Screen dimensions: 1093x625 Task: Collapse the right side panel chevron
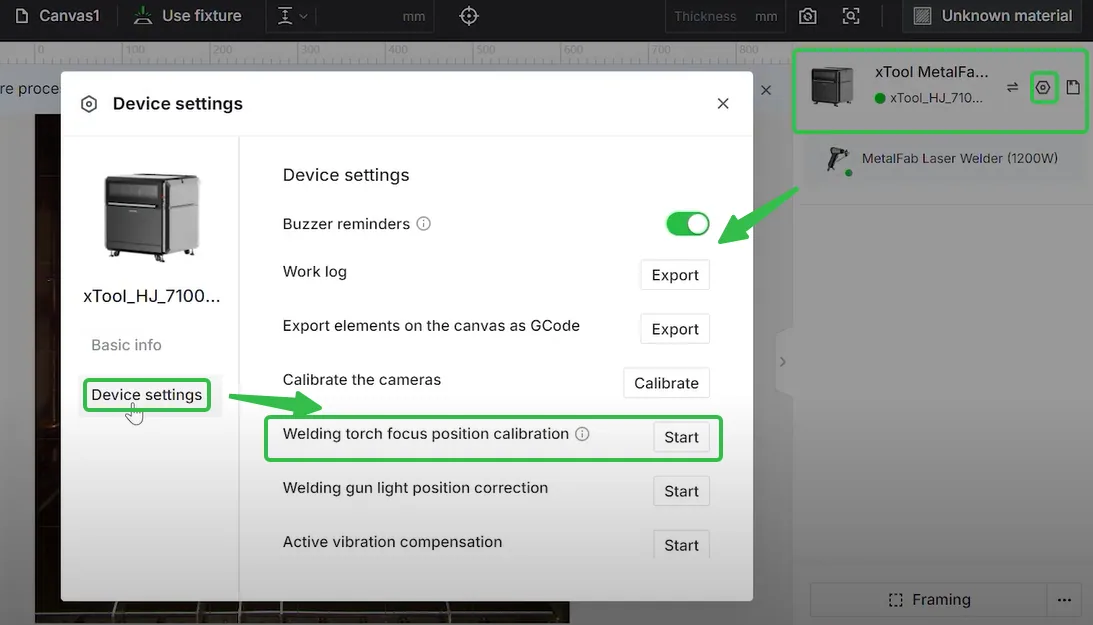[x=783, y=362]
